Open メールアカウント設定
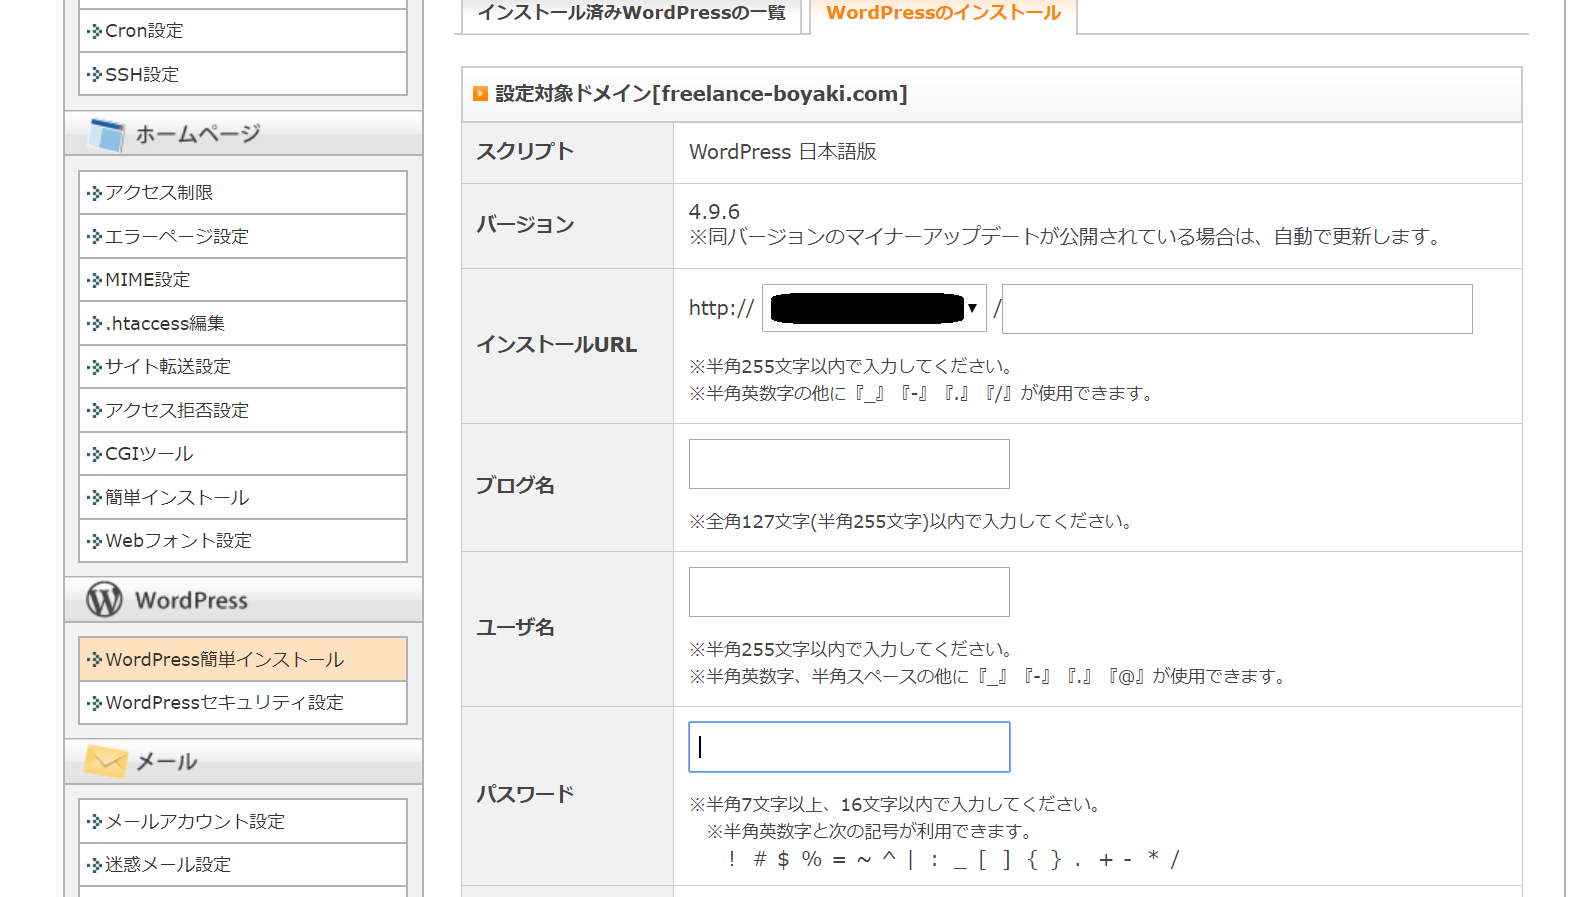 click(x=243, y=821)
